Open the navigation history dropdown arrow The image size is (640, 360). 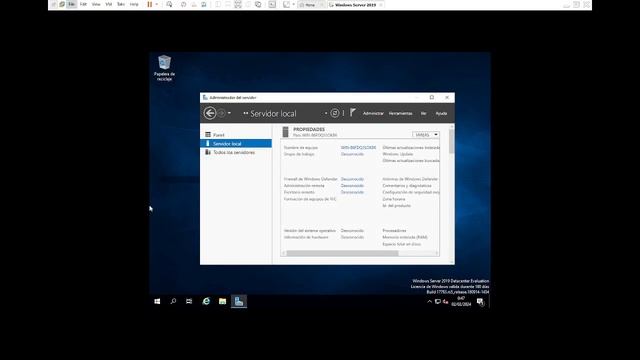pos(229,113)
